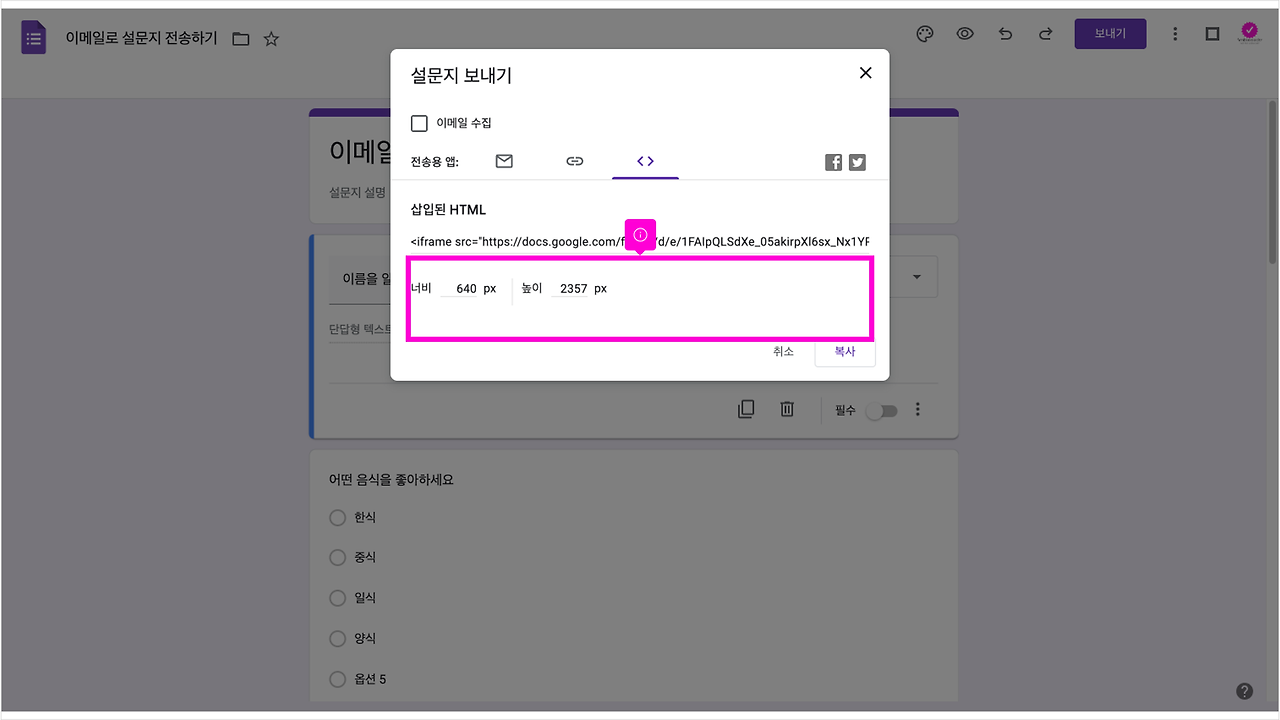Toggle the 필수 required switch
The height and width of the screenshot is (720, 1280).
point(881,410)
